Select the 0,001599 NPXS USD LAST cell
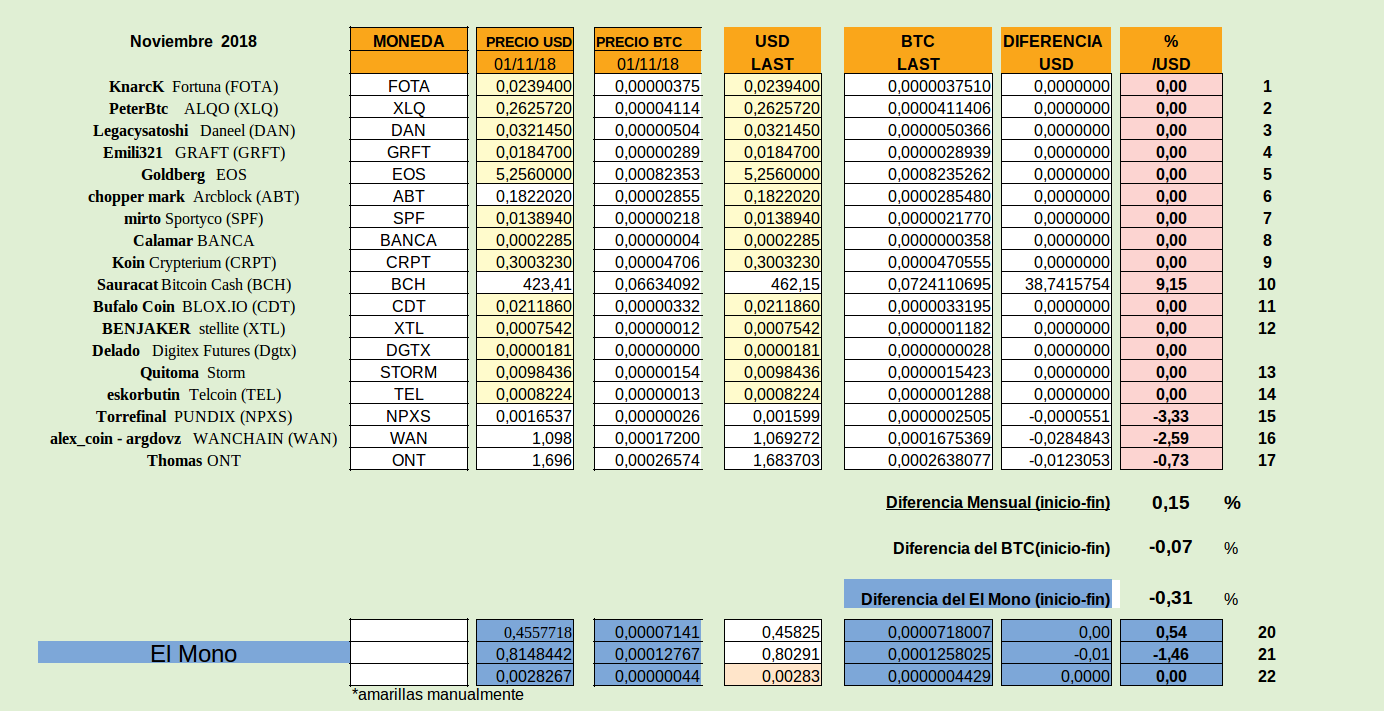The image size is (1384, 711). point(773,416)
